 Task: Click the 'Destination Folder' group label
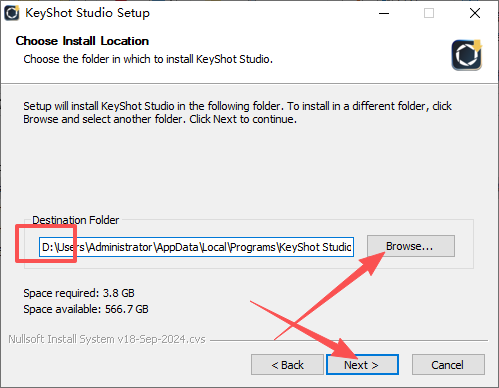tap(76, 220)
